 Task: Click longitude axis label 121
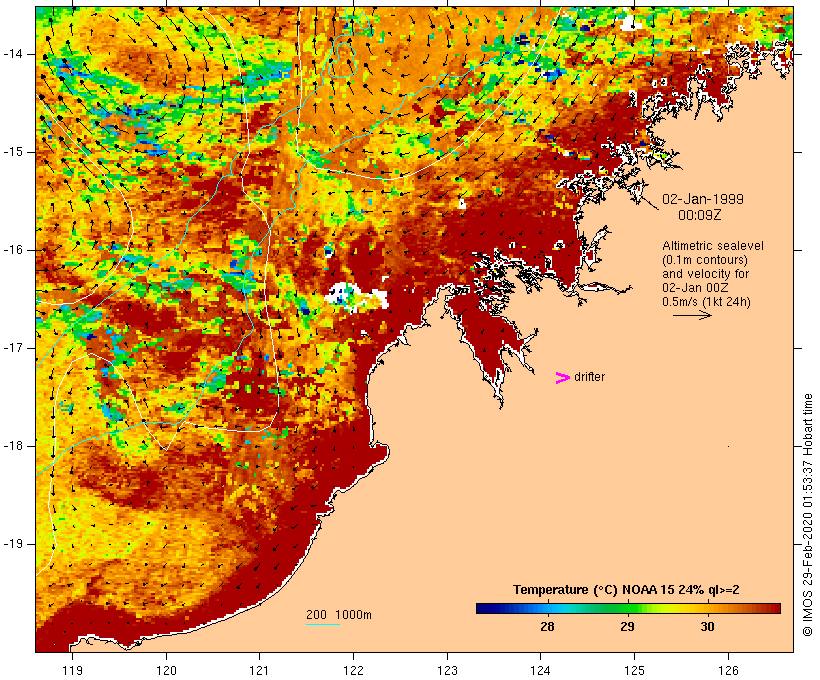259,670
